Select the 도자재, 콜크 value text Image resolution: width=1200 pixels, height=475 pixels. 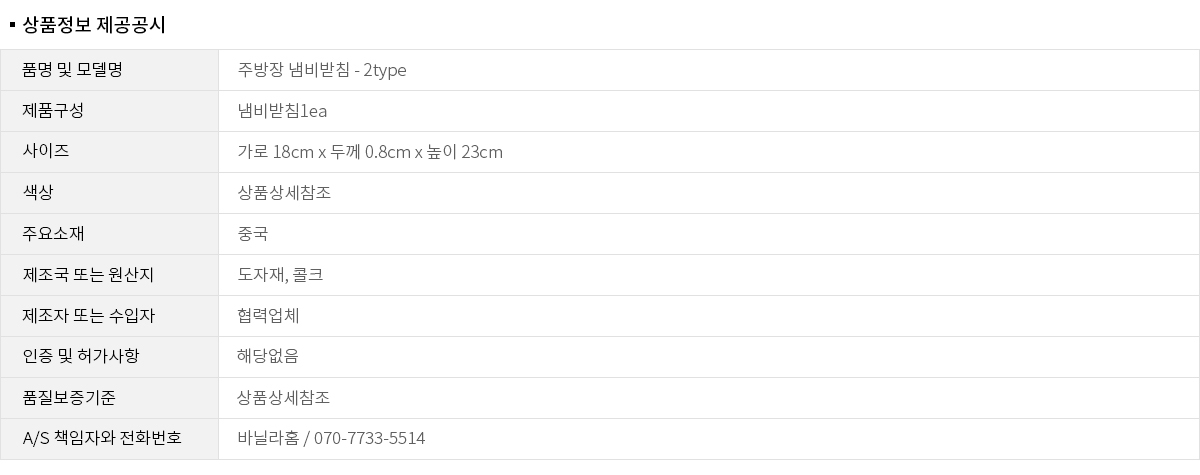click(x=280, y=275)
